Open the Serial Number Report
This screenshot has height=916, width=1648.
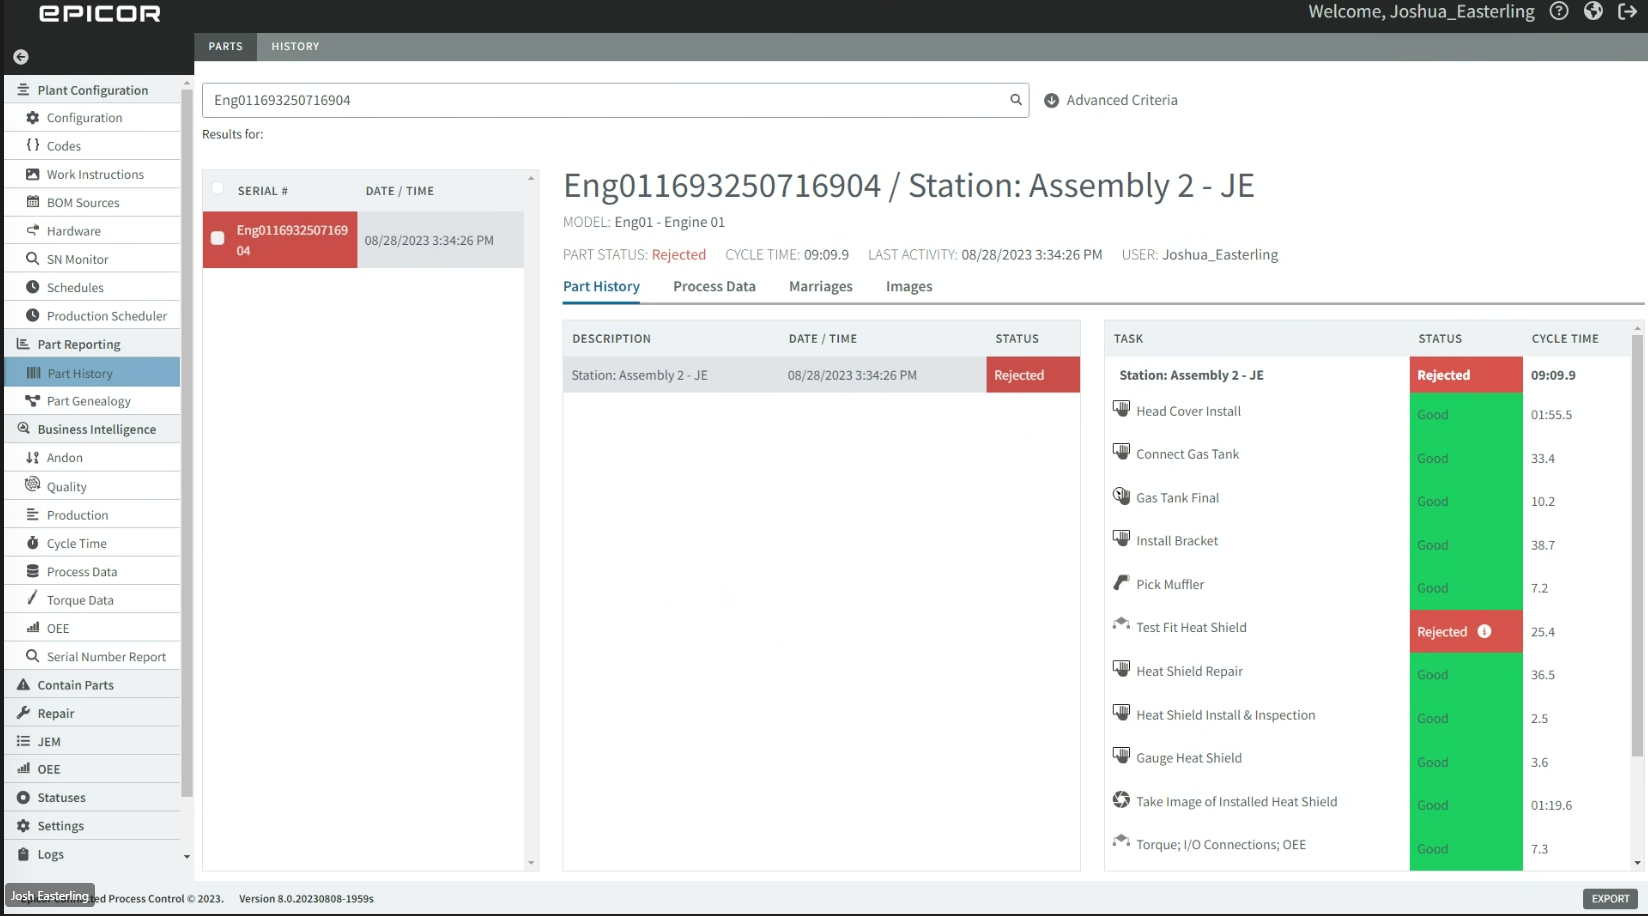tap(106, 656)
